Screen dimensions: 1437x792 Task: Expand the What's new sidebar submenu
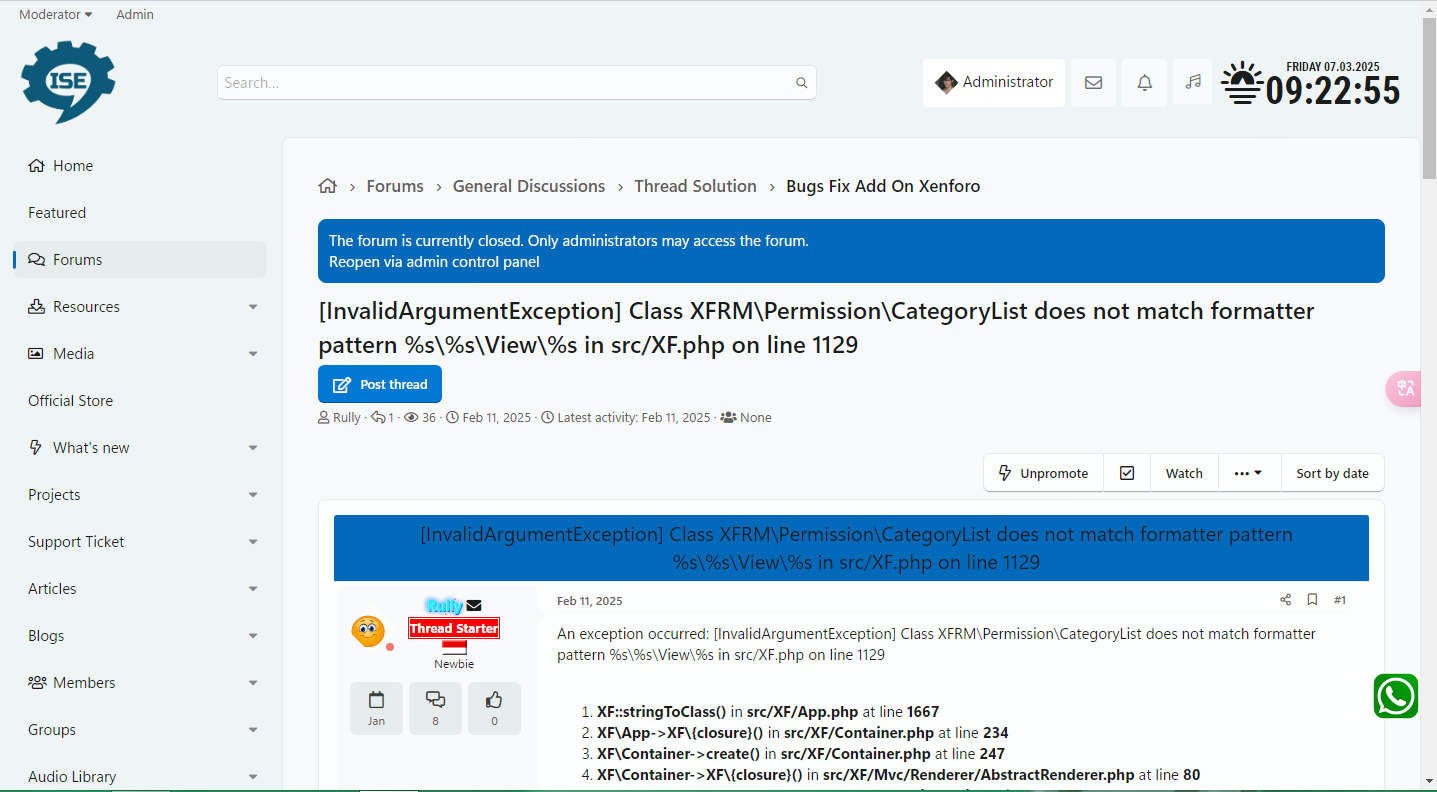point(253,448)
